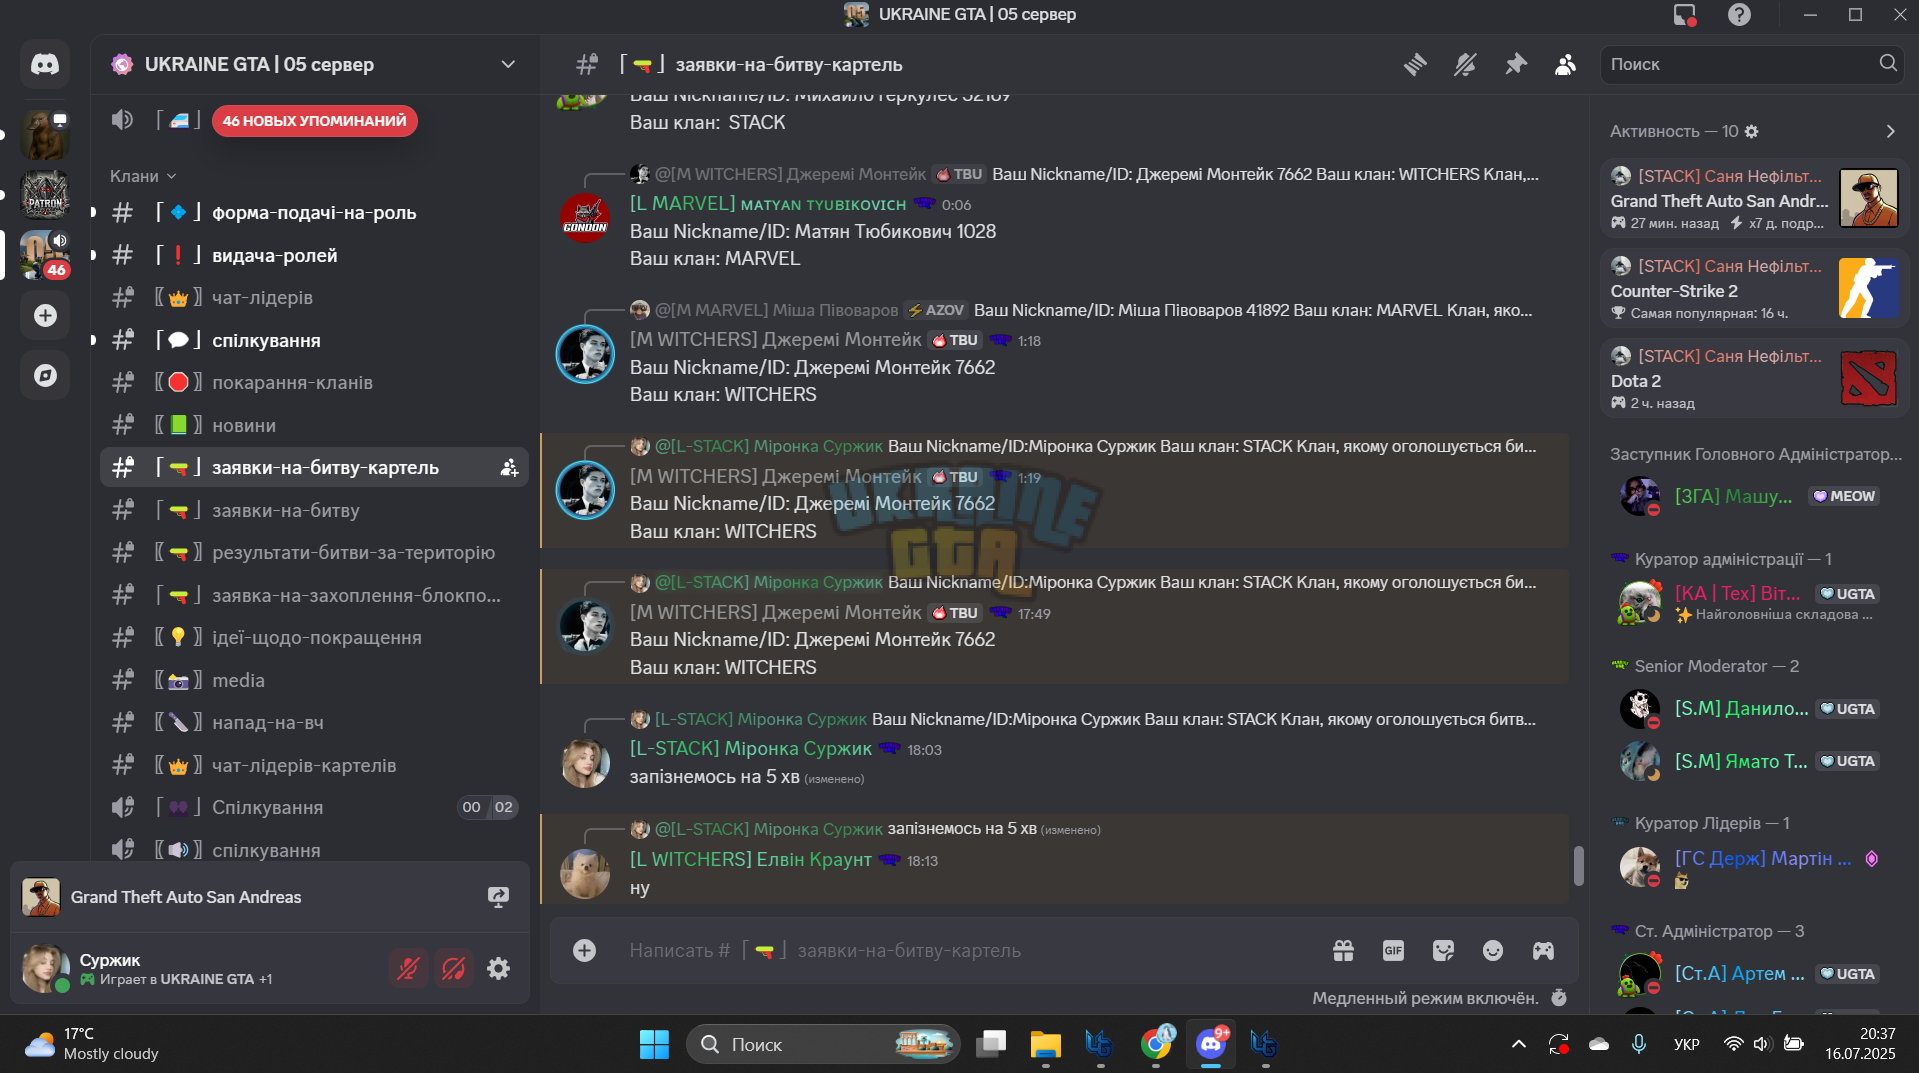Share Grand Theft Auto San Andreas stream icon
This screenshot has width=1919, height=1073.
[x=498, y=897]
